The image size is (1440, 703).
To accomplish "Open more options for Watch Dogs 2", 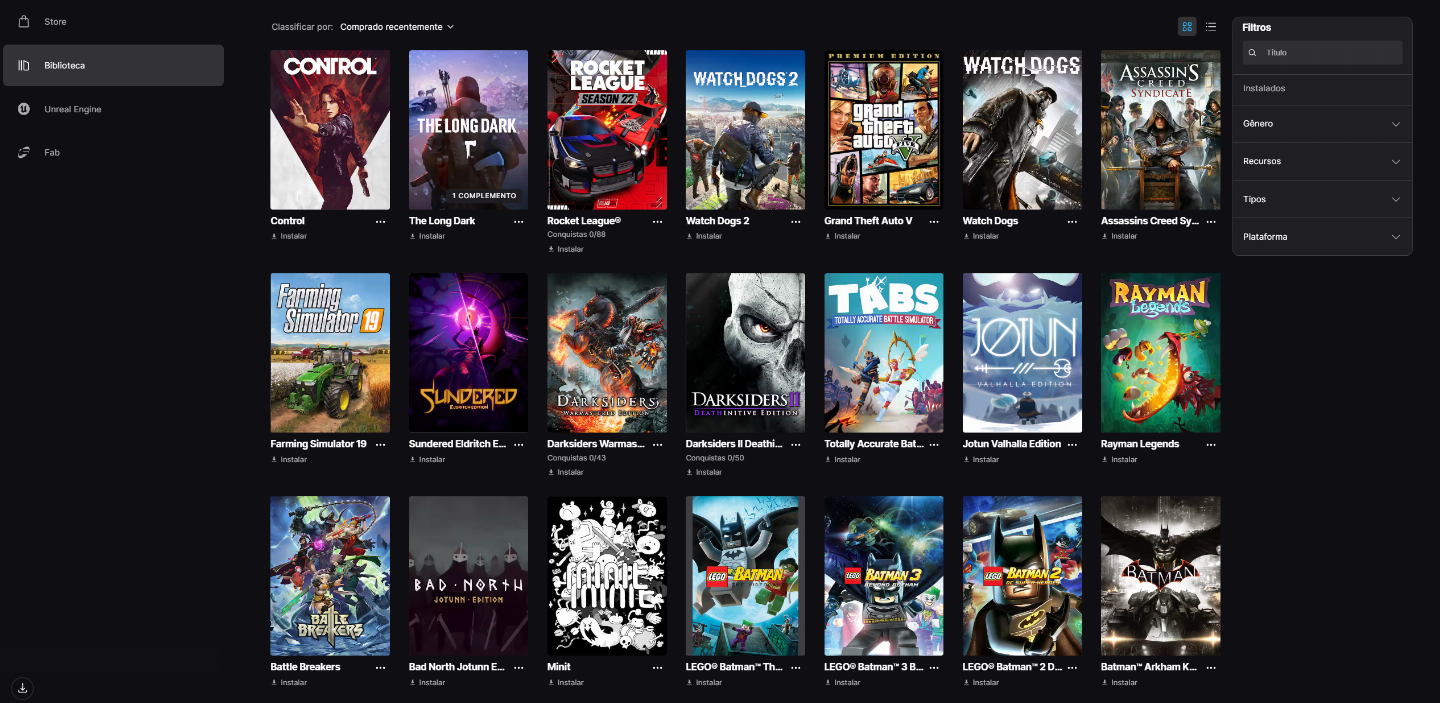I will [796, 222].
